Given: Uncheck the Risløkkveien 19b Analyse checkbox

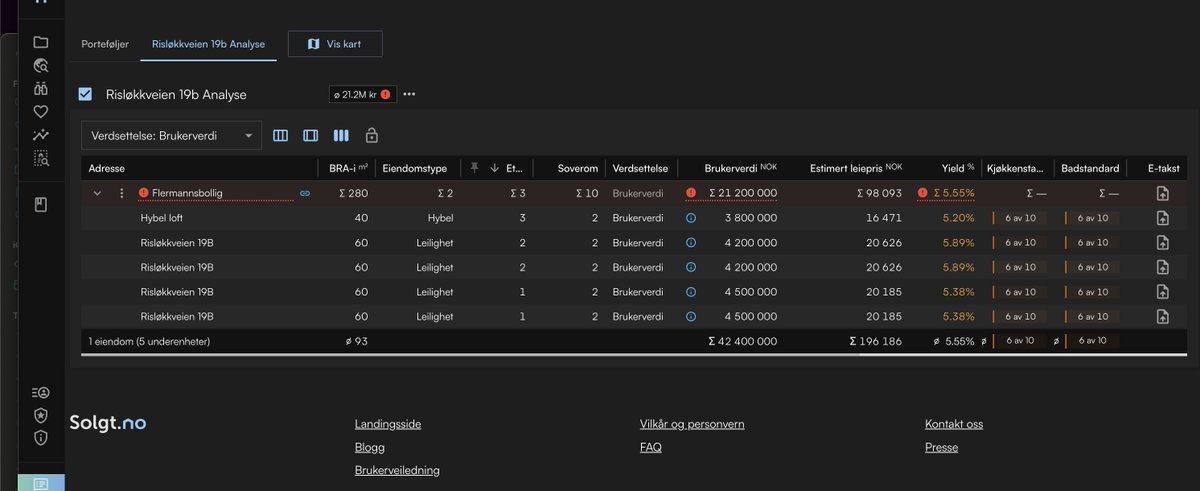Looking at the screenshot, I should click(x=86, y=94).
